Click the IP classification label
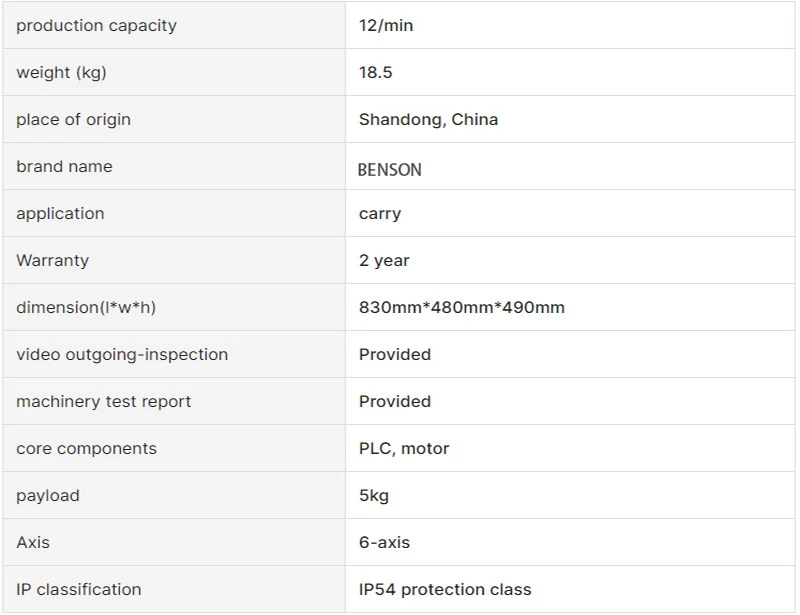Viewport: 800px width, 615px height. tap(79, 589)
